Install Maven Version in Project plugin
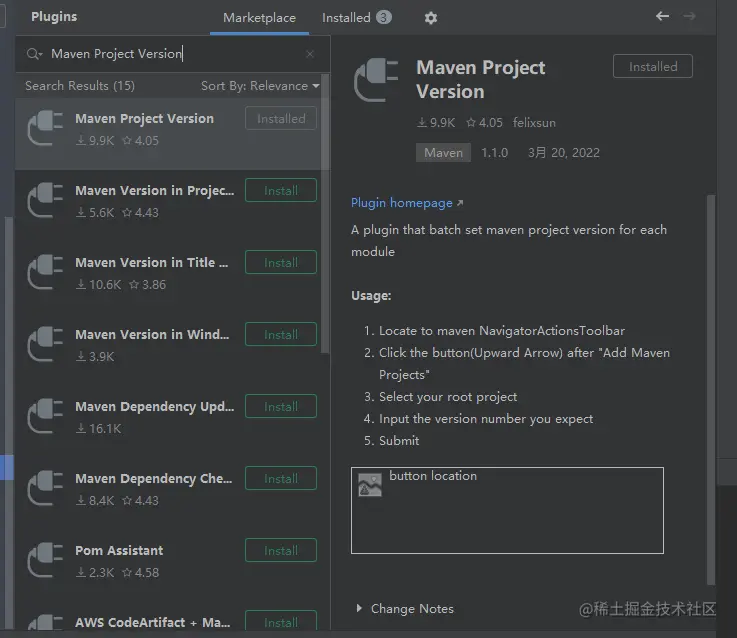This screenshot has width=737, height=638. 281,190
